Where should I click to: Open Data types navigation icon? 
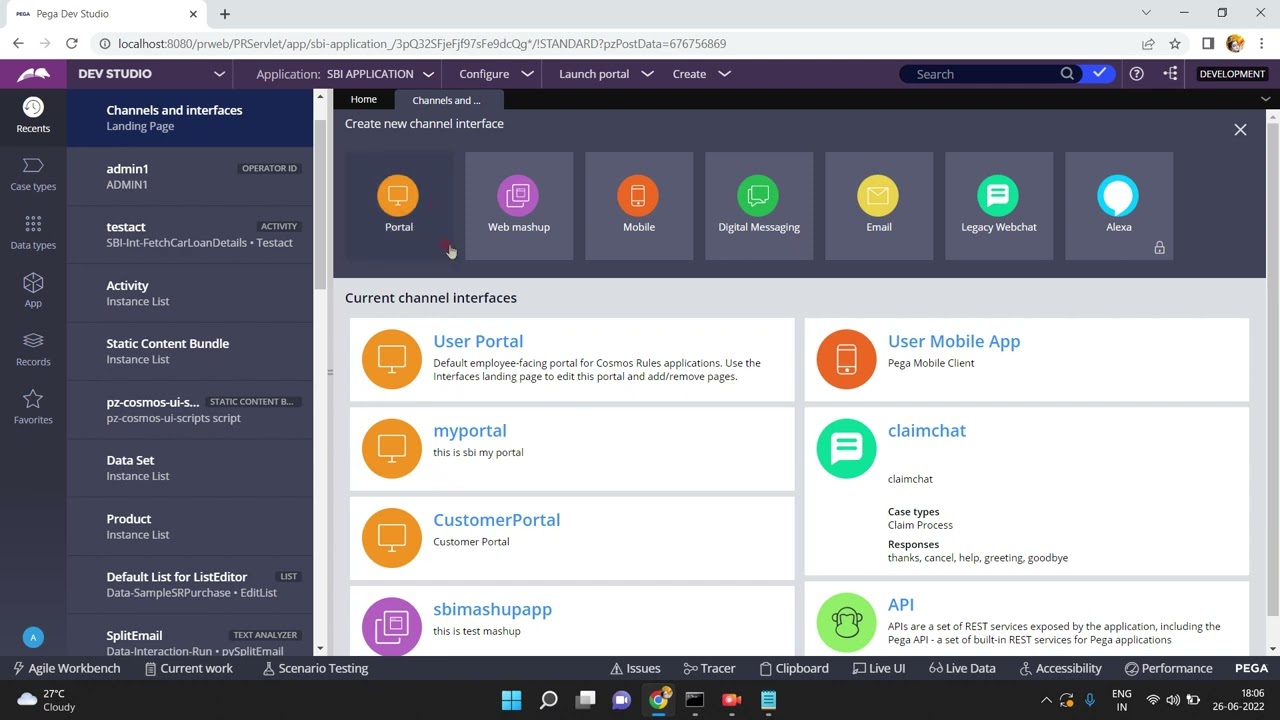33,232
